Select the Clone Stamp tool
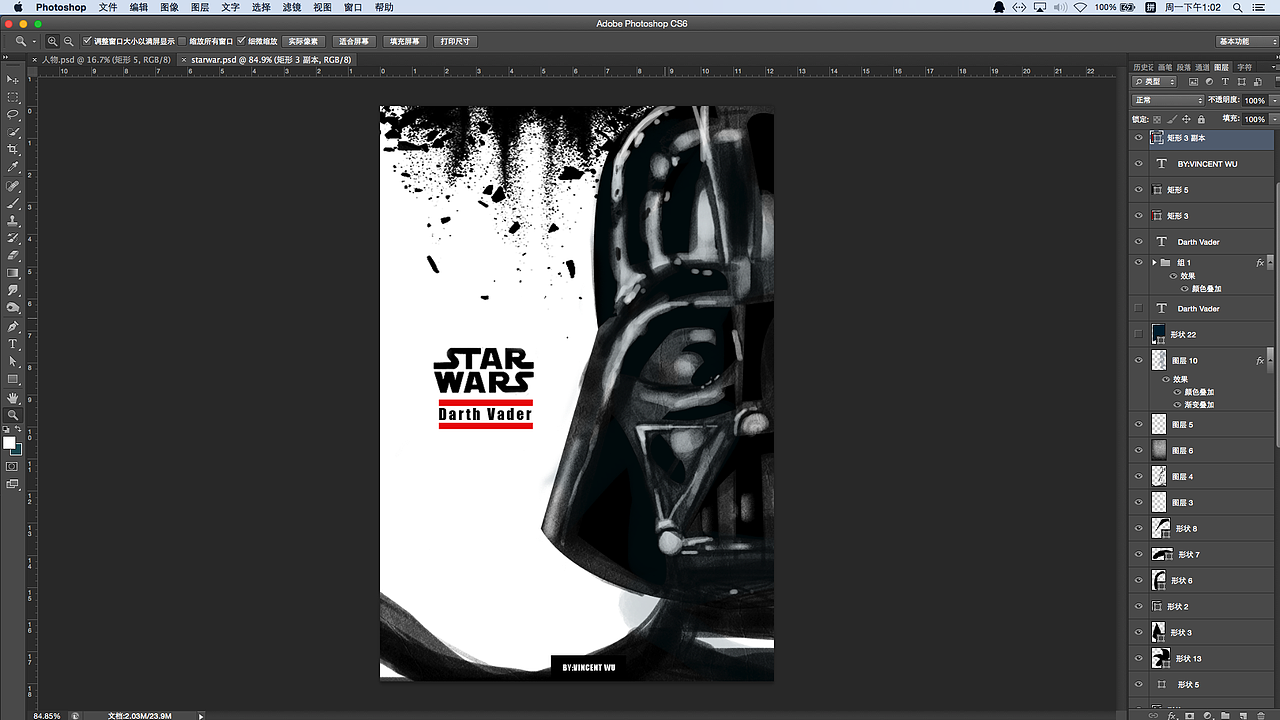This screenshot has width=1280, height=720. 13,220
